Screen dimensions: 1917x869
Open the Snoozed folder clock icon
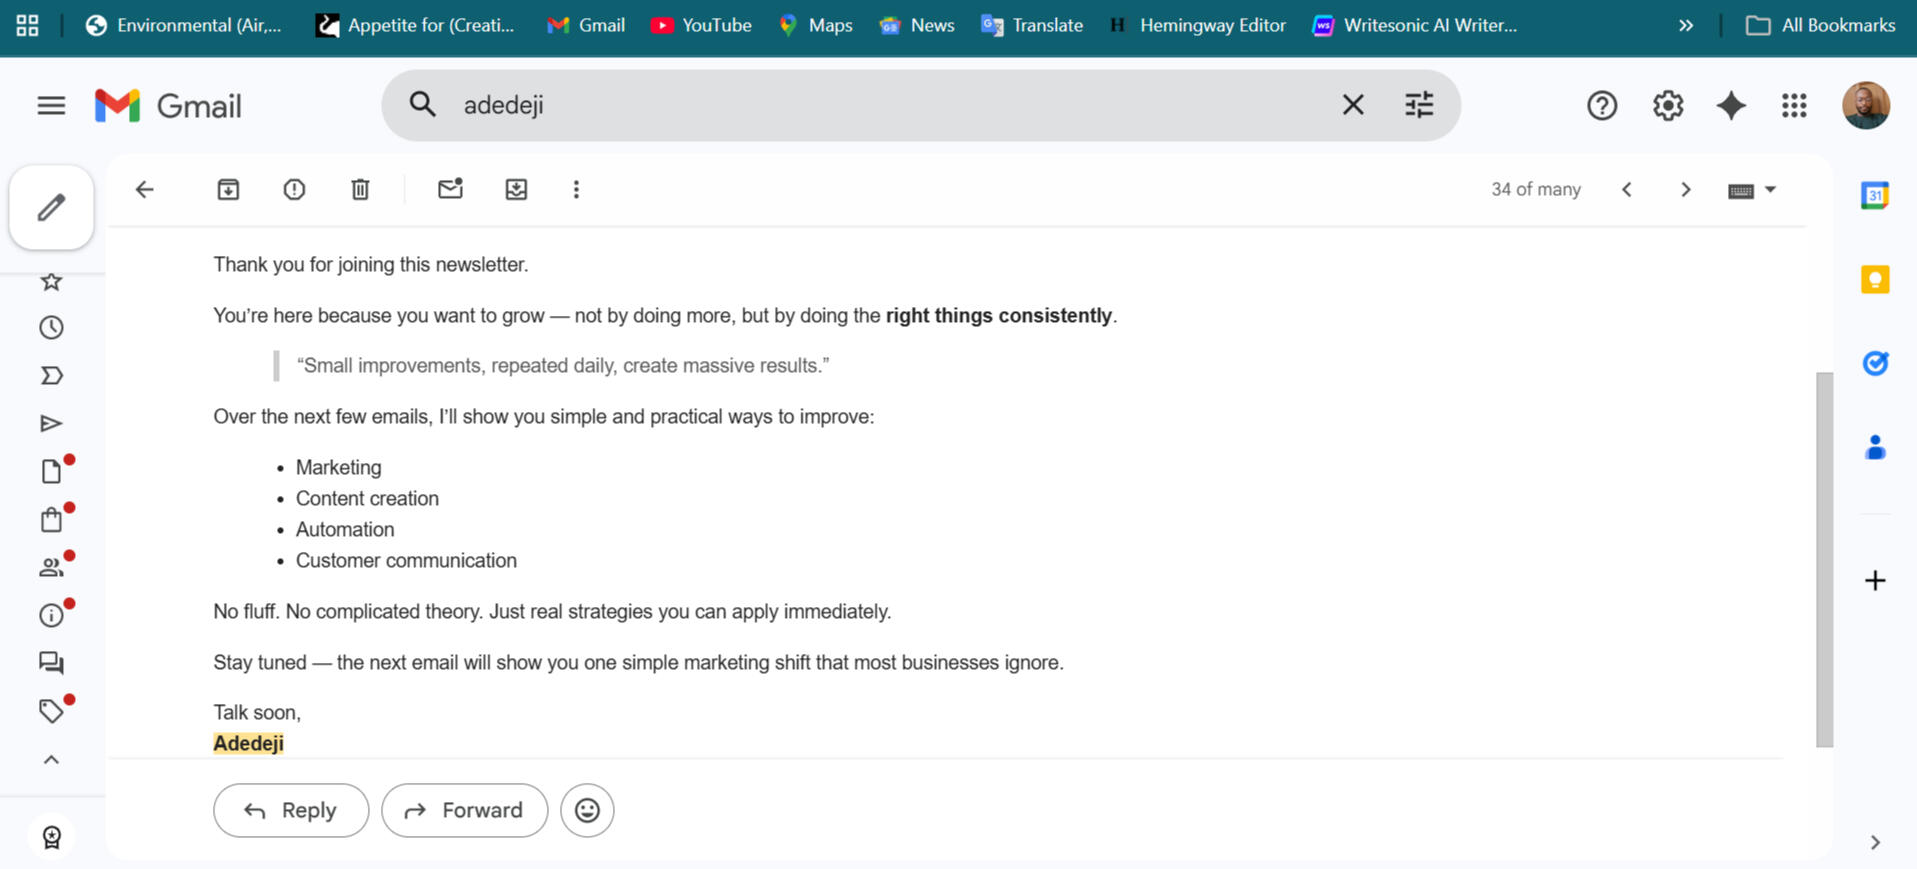pos(51,328)
